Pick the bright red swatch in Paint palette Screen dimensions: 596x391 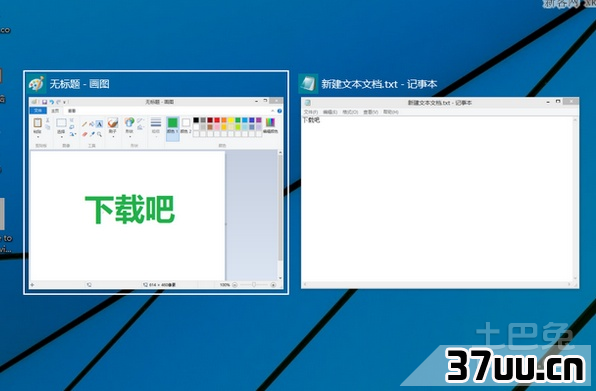pyautogui.click(x=217, y=120)
